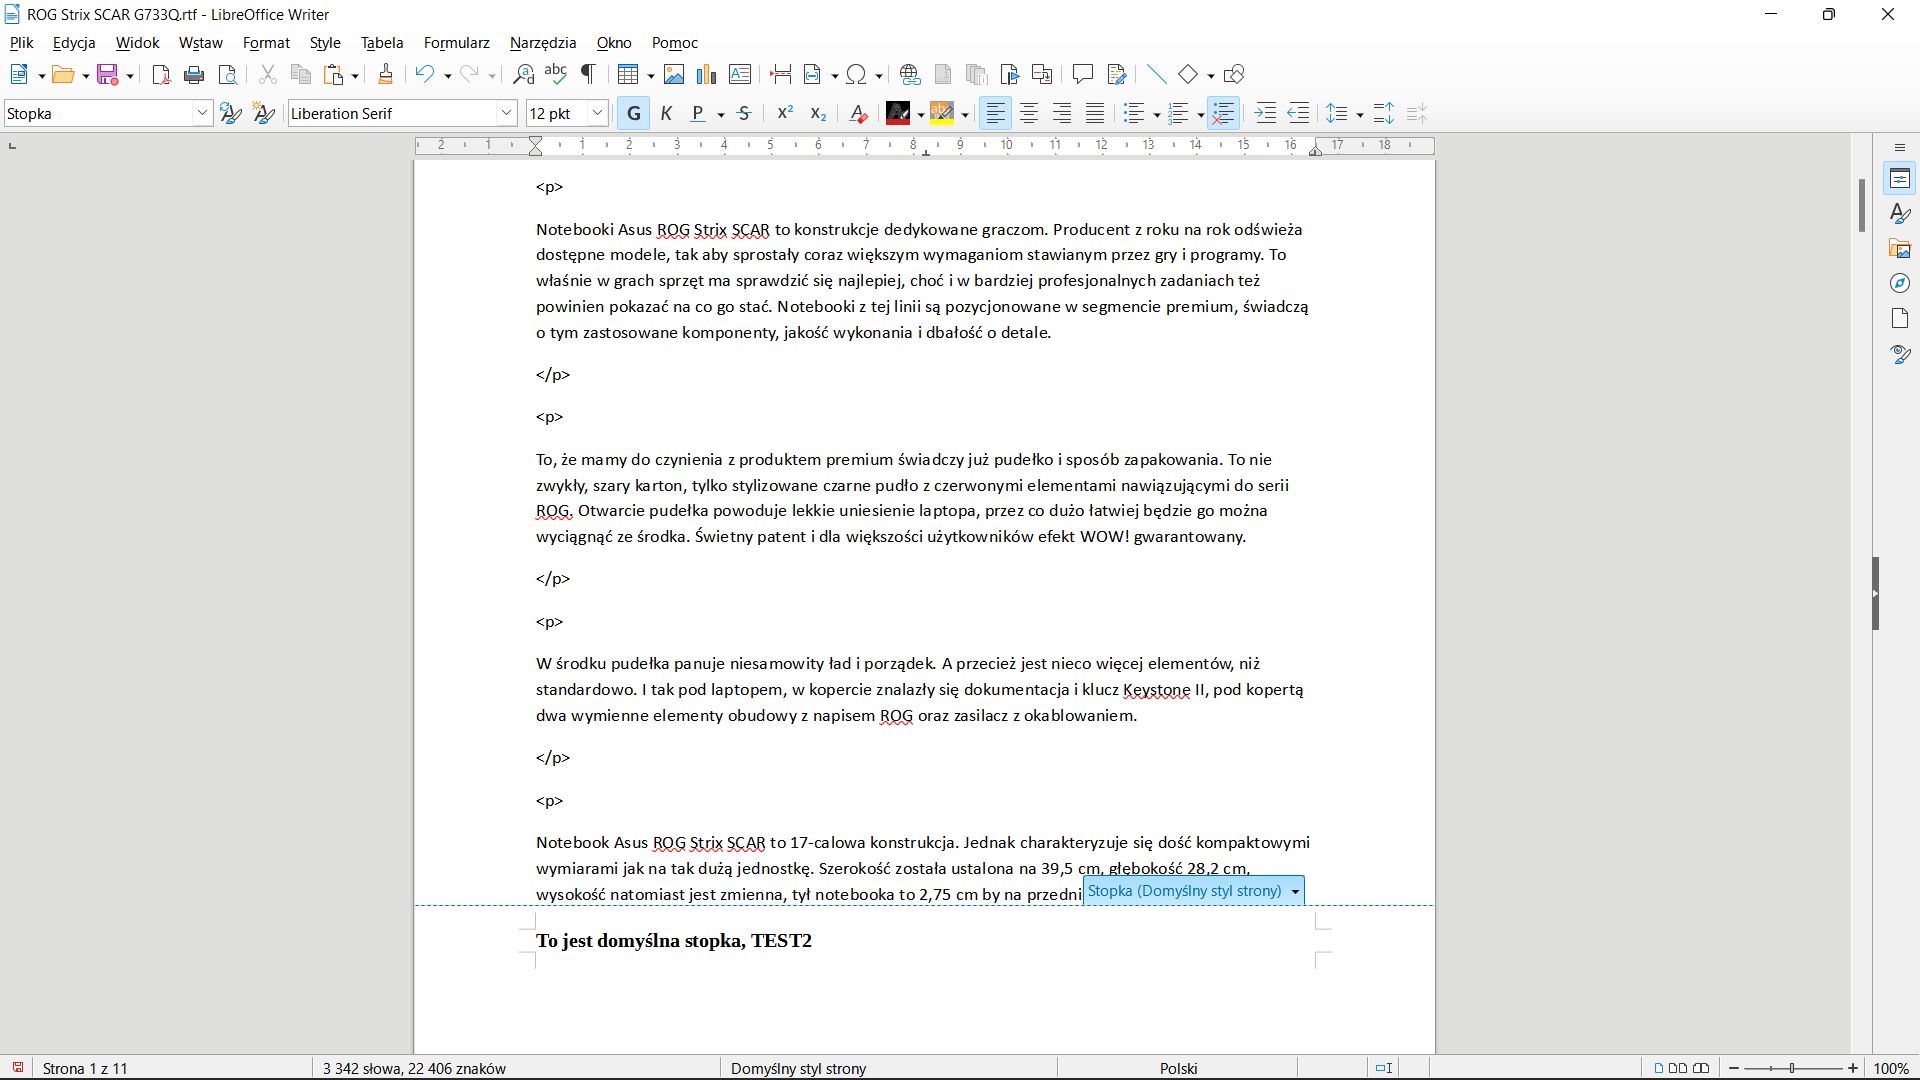The width and height of the screenshot is (1920, 1080).
Task: Insert a comment
Action: (1082, 74)
